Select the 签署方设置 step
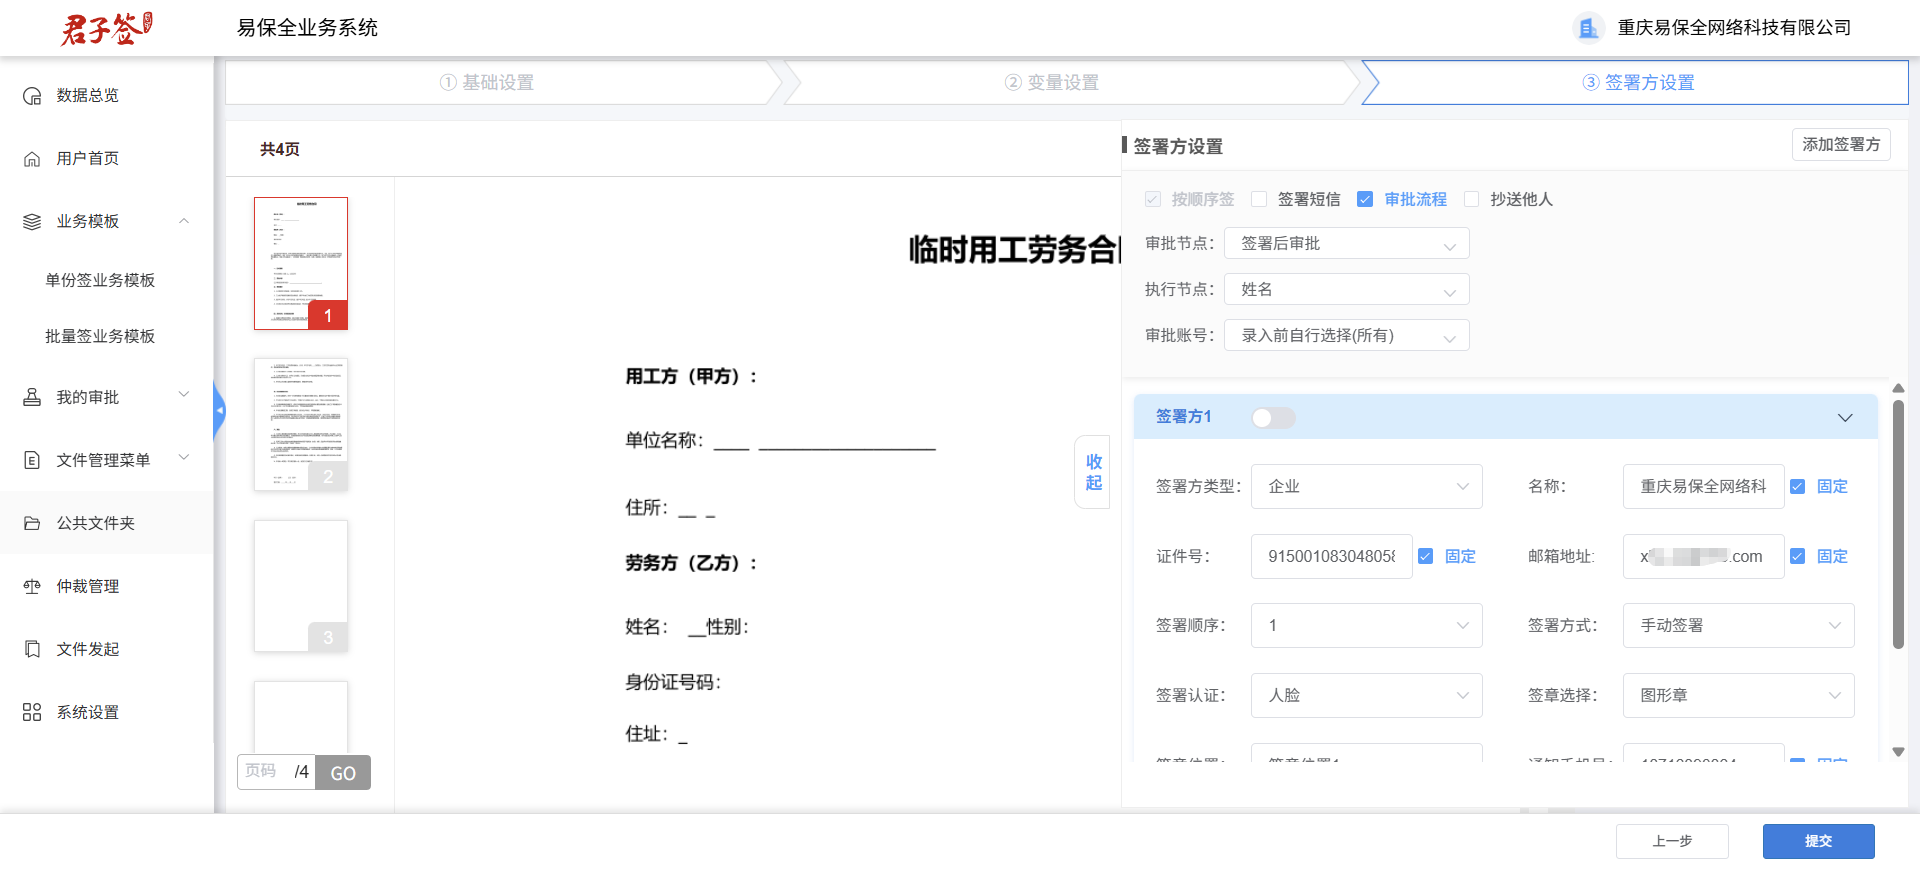Image resolution: width=1920 pixels, height=869 pixels. (x=1638, y=82)
